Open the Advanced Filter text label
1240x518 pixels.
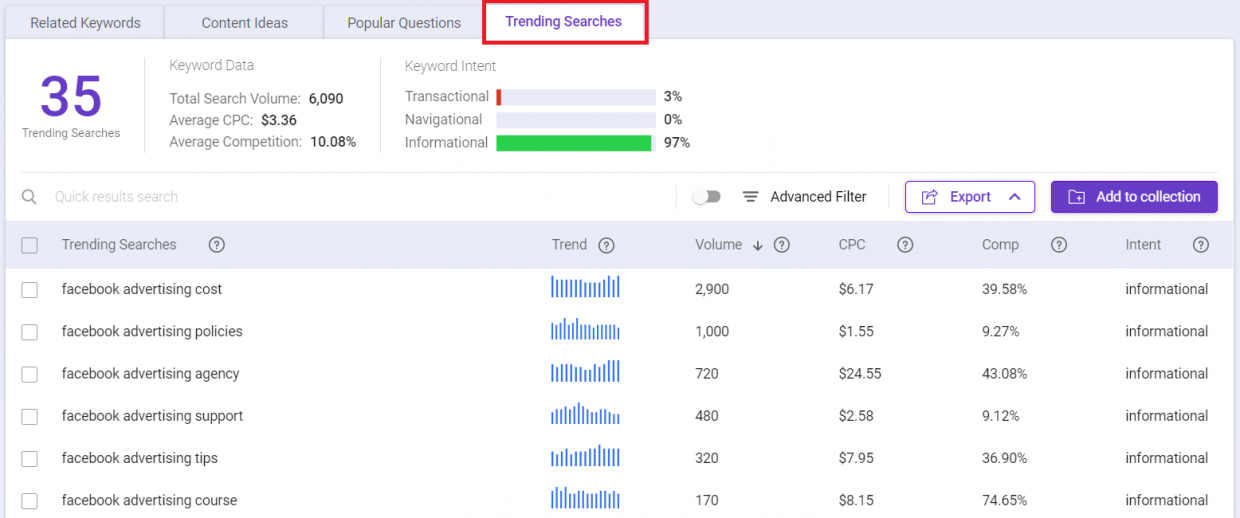click(x=818, y=197)
